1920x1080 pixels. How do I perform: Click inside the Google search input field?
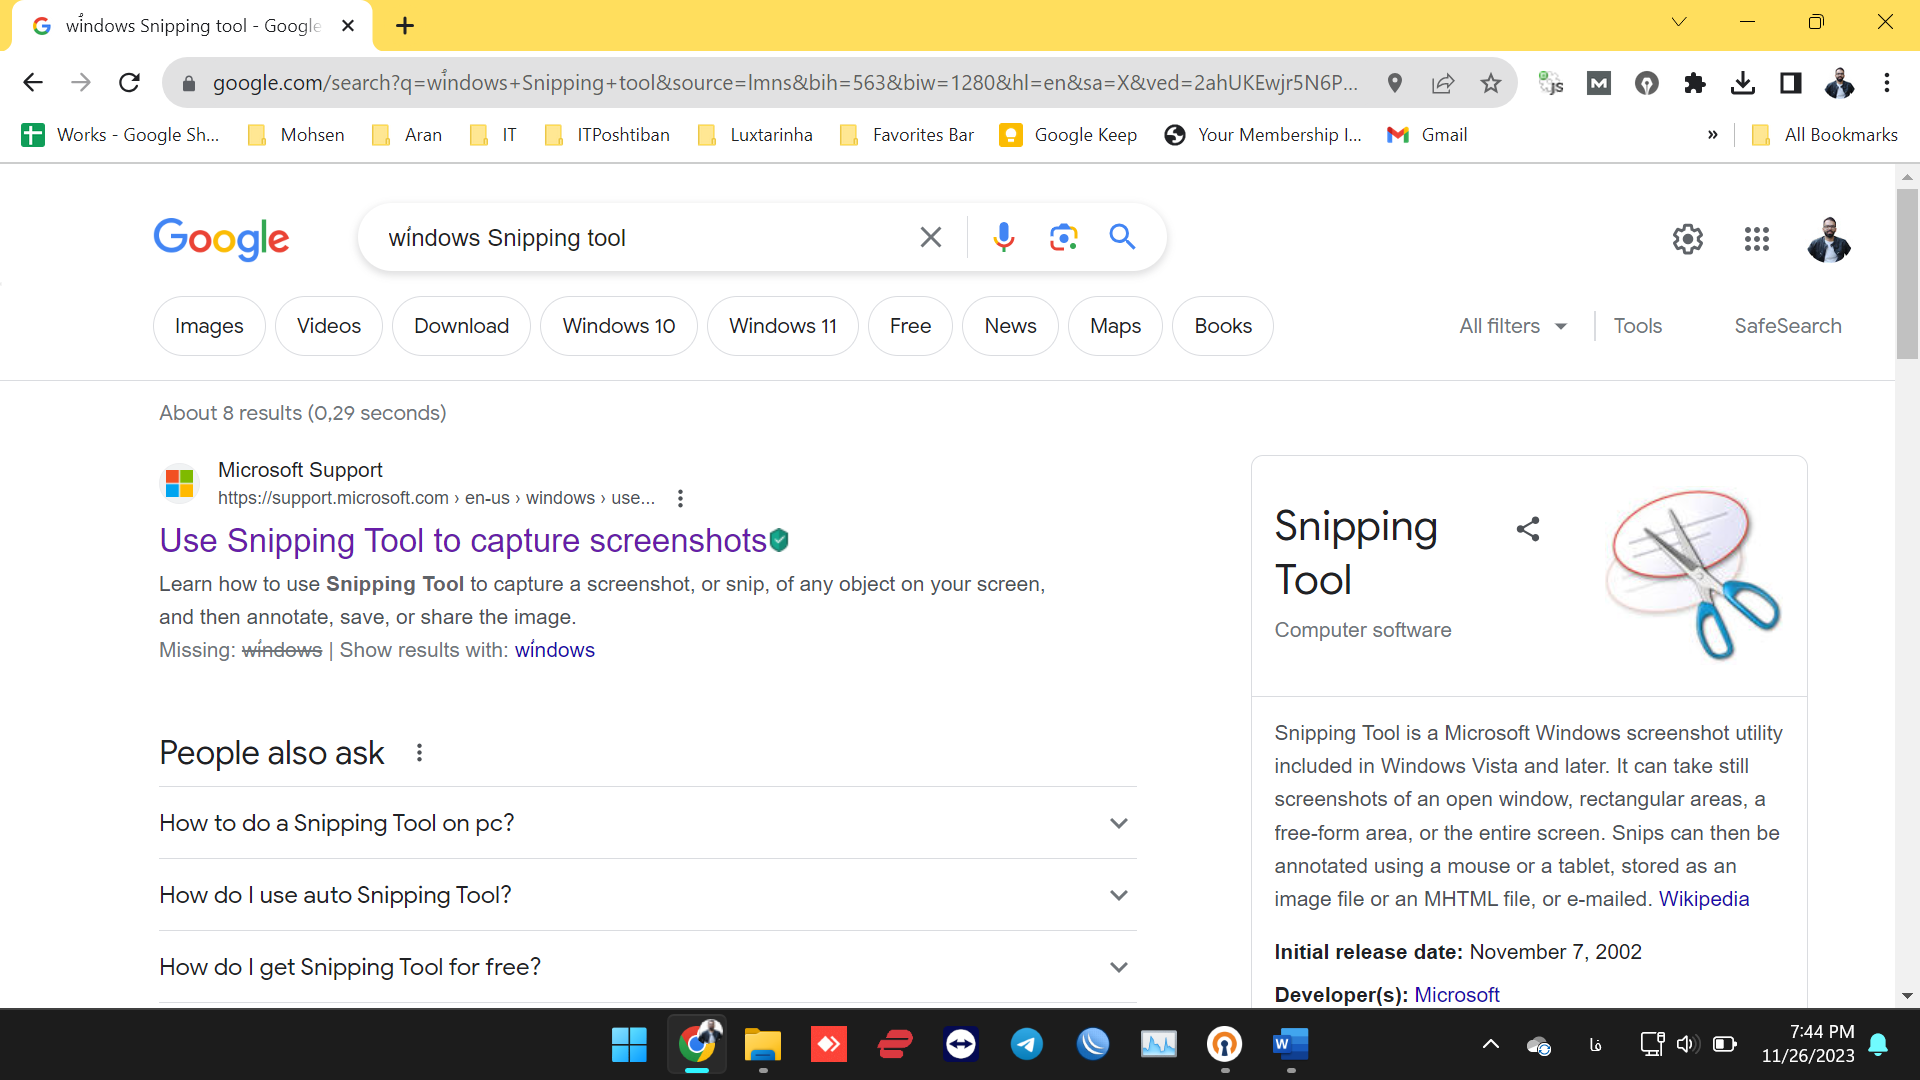coord(640,238)
